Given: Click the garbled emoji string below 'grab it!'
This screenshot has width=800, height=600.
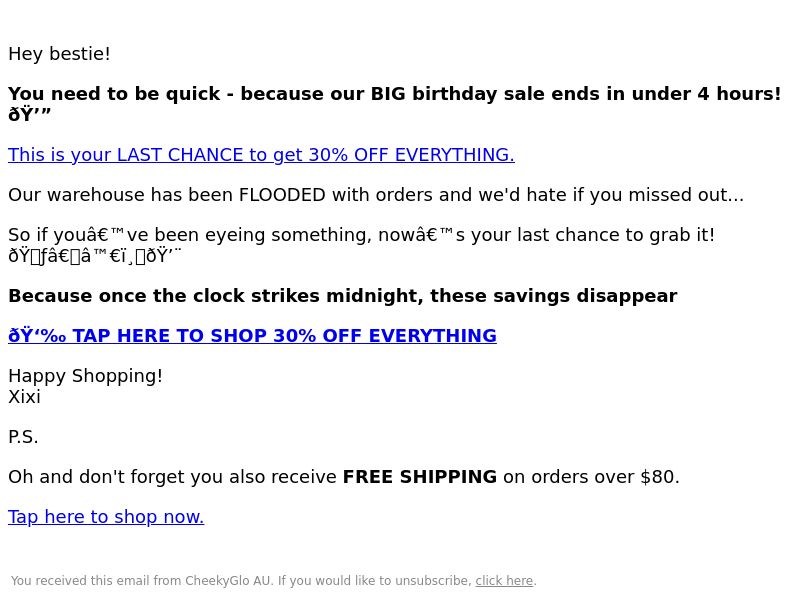Looking at the screenshot, I should (x=95, y=256).
